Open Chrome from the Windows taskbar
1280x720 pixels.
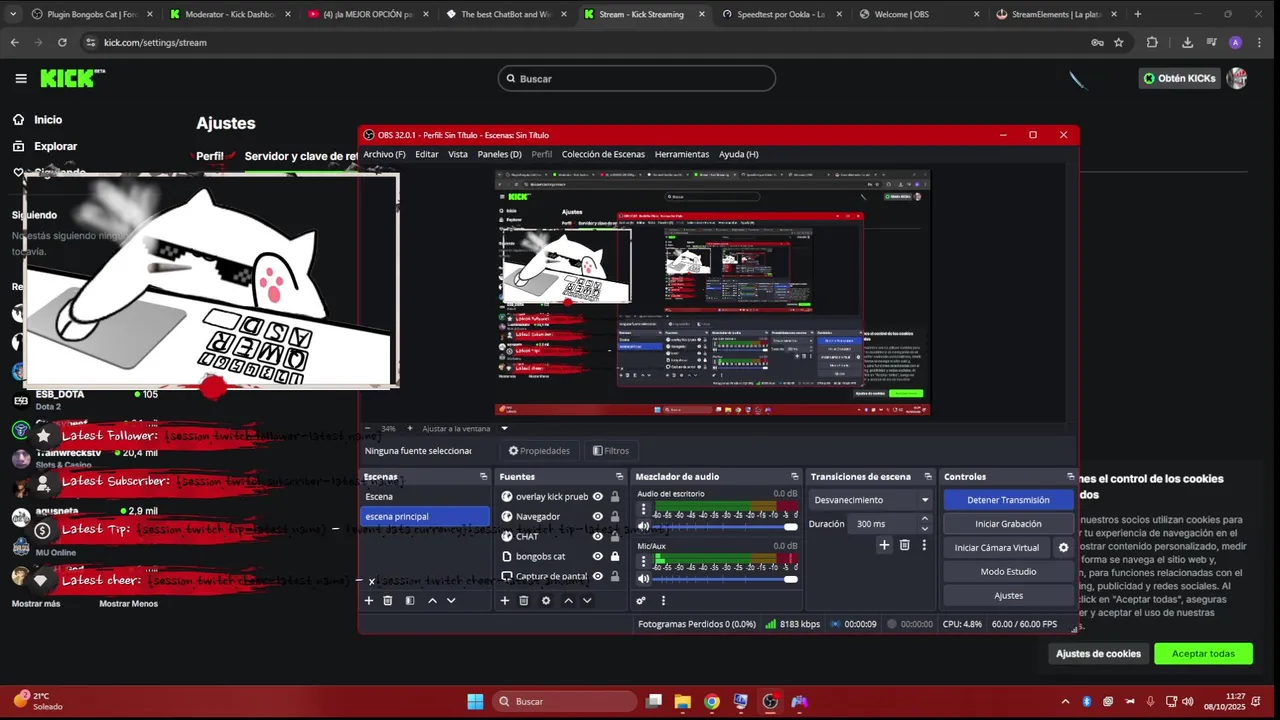coord(711,701)
